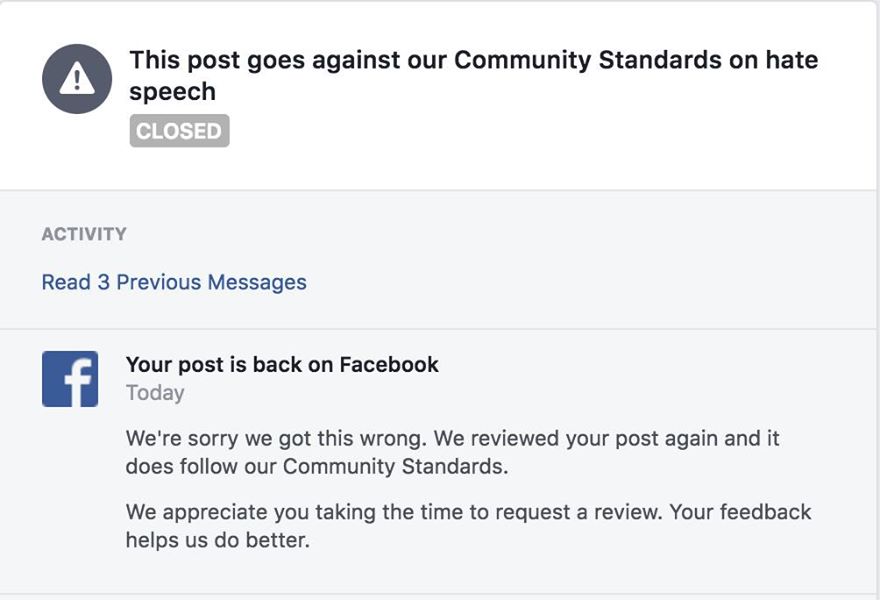Click the CLOSED status badge
This screenshot has height=600, width=880.
(179, 131)
